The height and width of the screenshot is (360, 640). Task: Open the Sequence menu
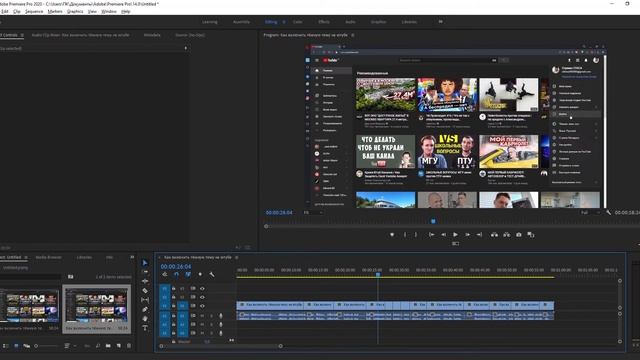(x=34, y=11)
